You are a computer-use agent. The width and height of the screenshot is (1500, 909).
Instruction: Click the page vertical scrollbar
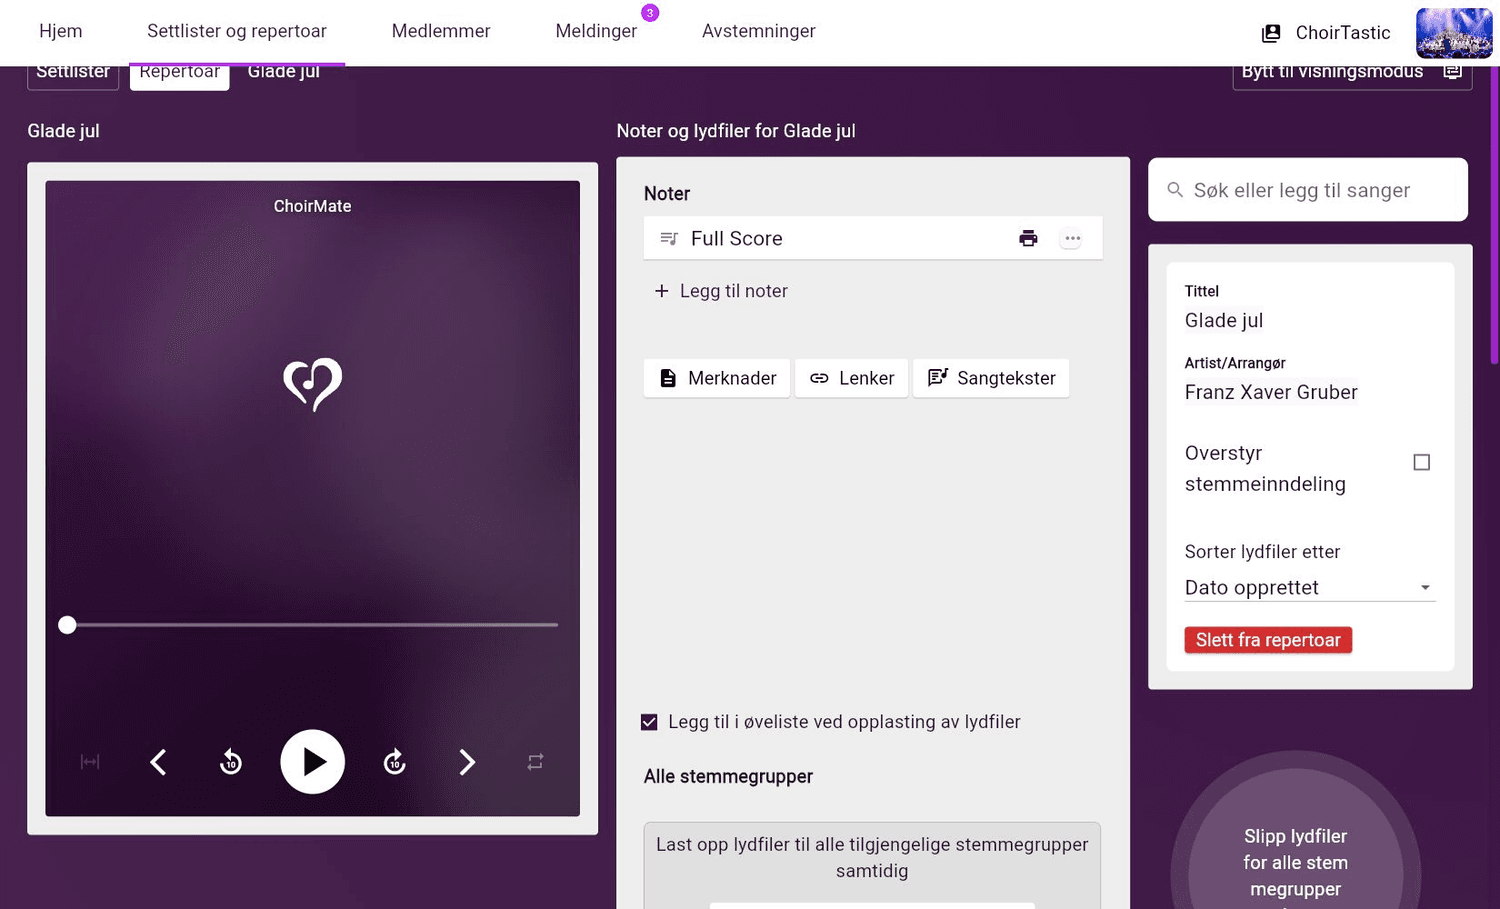pyautogui.click(x=1495, y=215)
